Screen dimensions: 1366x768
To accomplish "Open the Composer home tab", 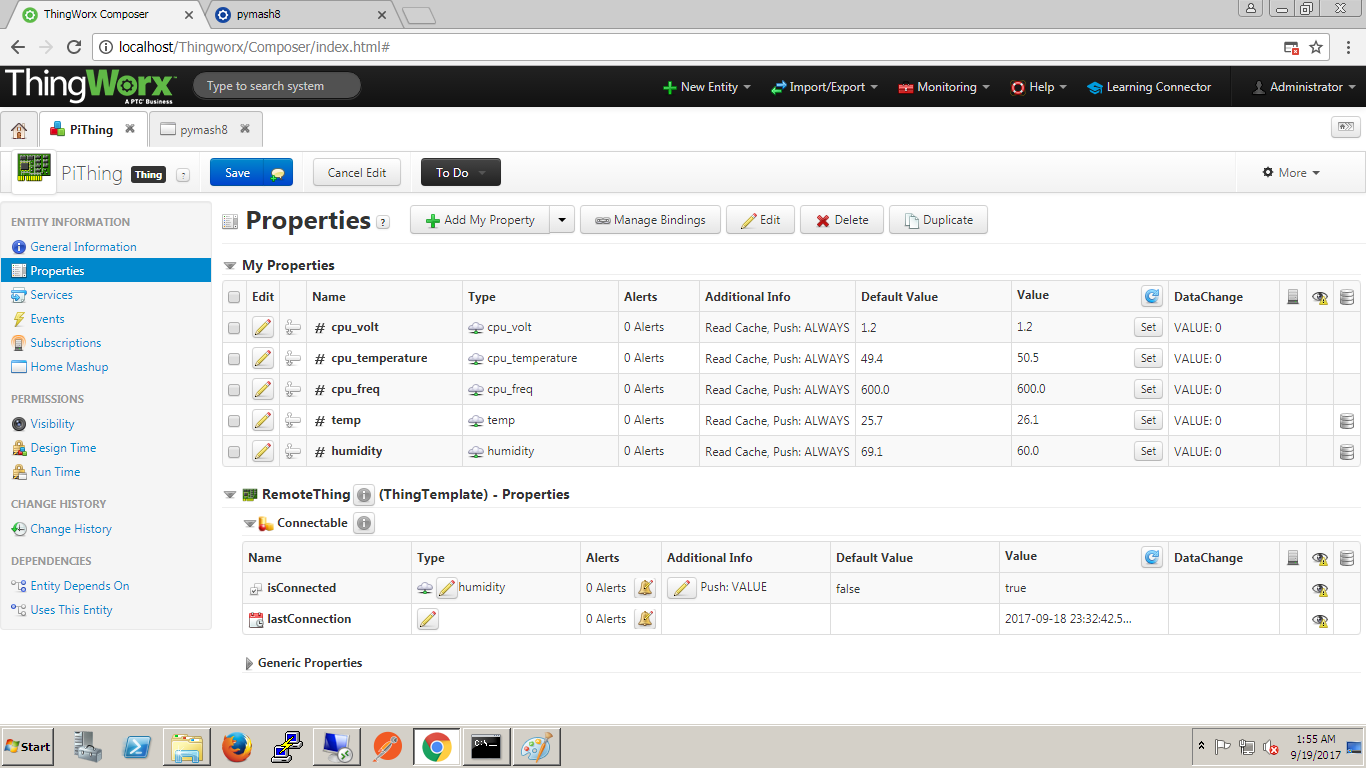I will (19, 130).
